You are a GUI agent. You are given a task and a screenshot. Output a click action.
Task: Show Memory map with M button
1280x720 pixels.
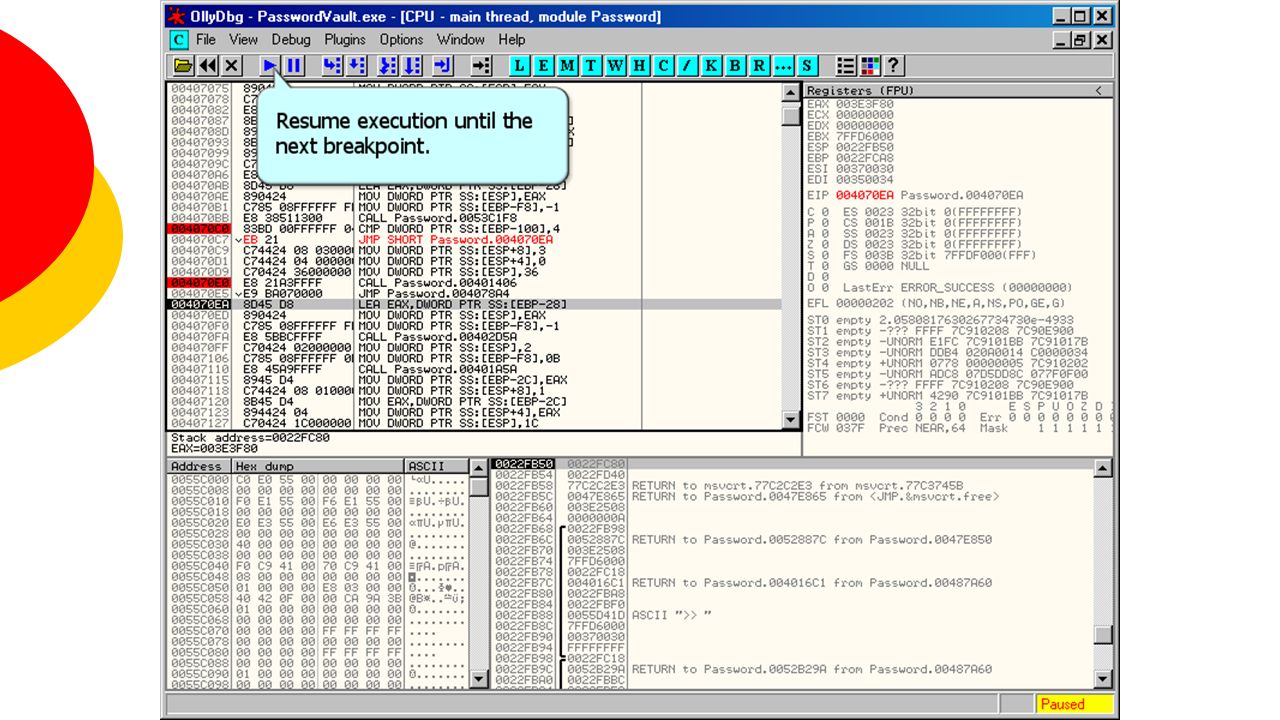tap(568, 65)
